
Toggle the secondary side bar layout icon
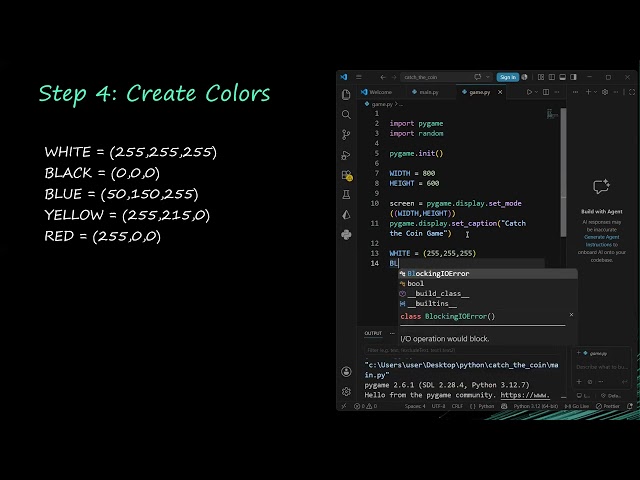click(x=573, y=77)
